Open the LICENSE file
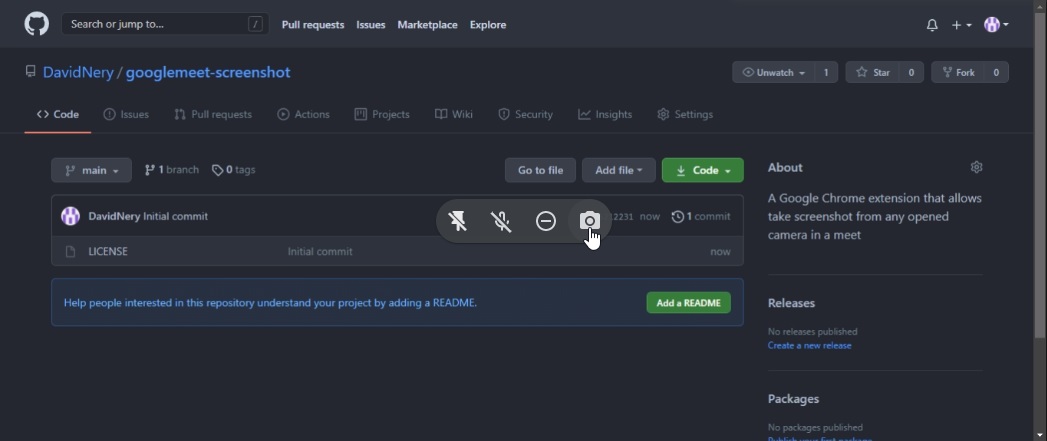The height and width of the screenshot is (441, 1047). coord(108,251)
